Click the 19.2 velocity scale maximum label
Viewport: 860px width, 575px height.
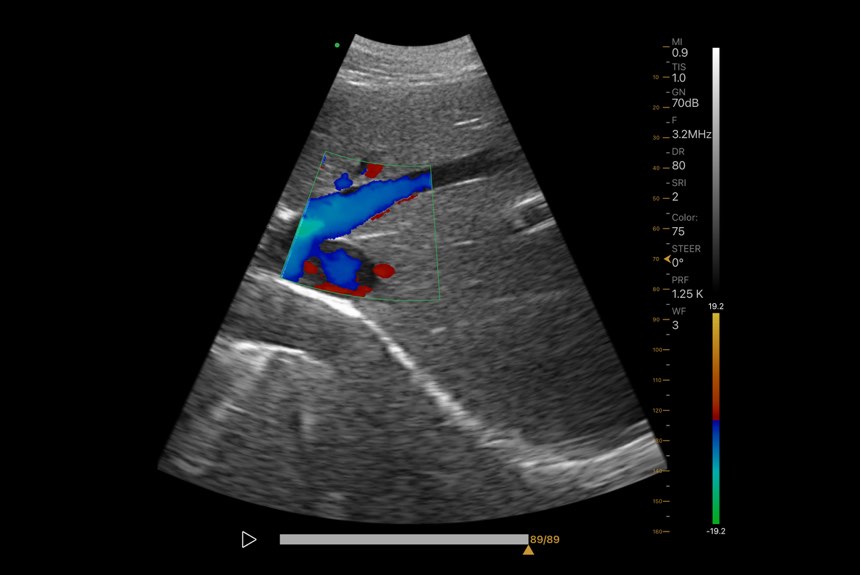tap(715, 306)
